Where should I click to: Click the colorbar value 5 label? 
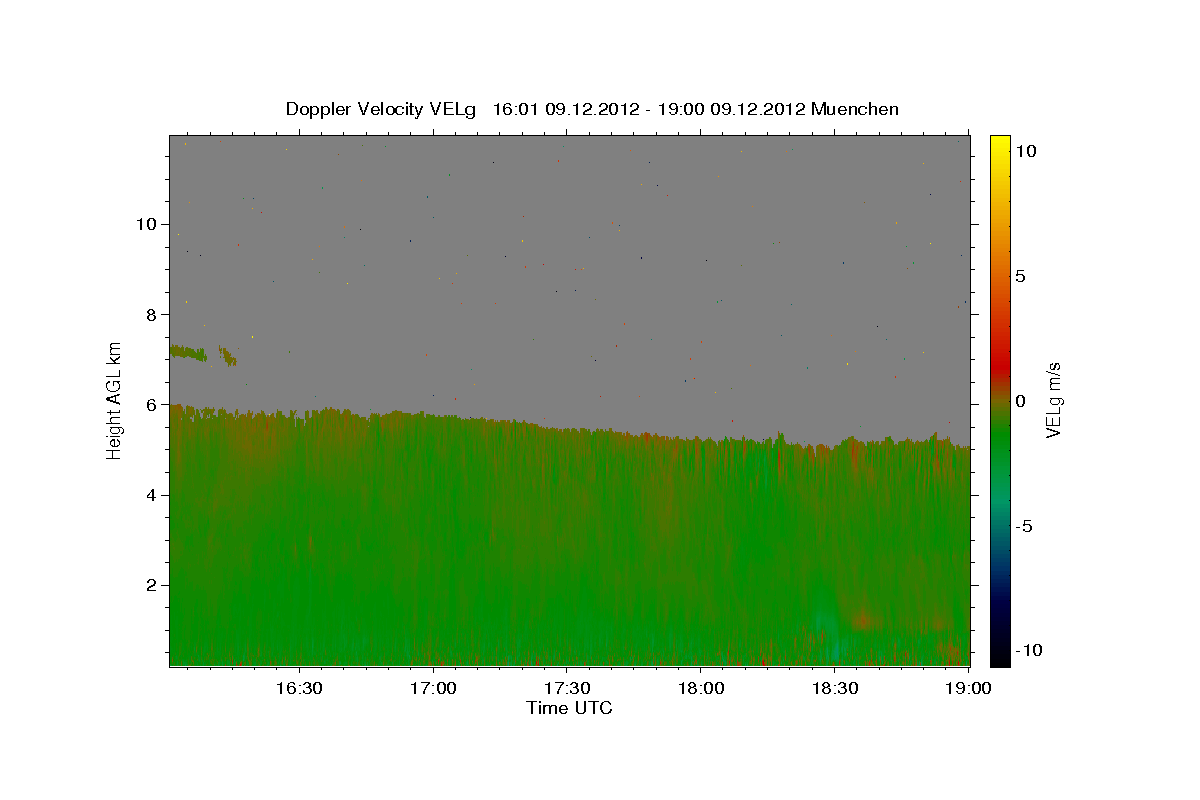click(x=1020, y=276)
